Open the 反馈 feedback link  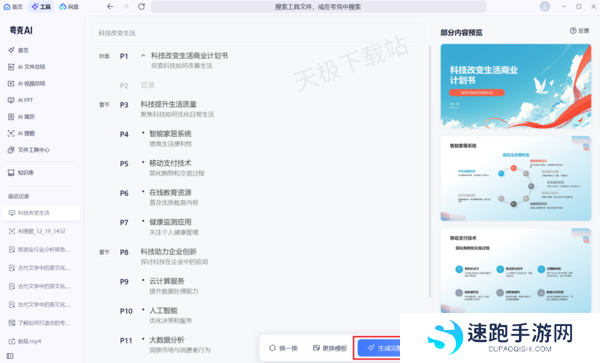pos(579,31)
